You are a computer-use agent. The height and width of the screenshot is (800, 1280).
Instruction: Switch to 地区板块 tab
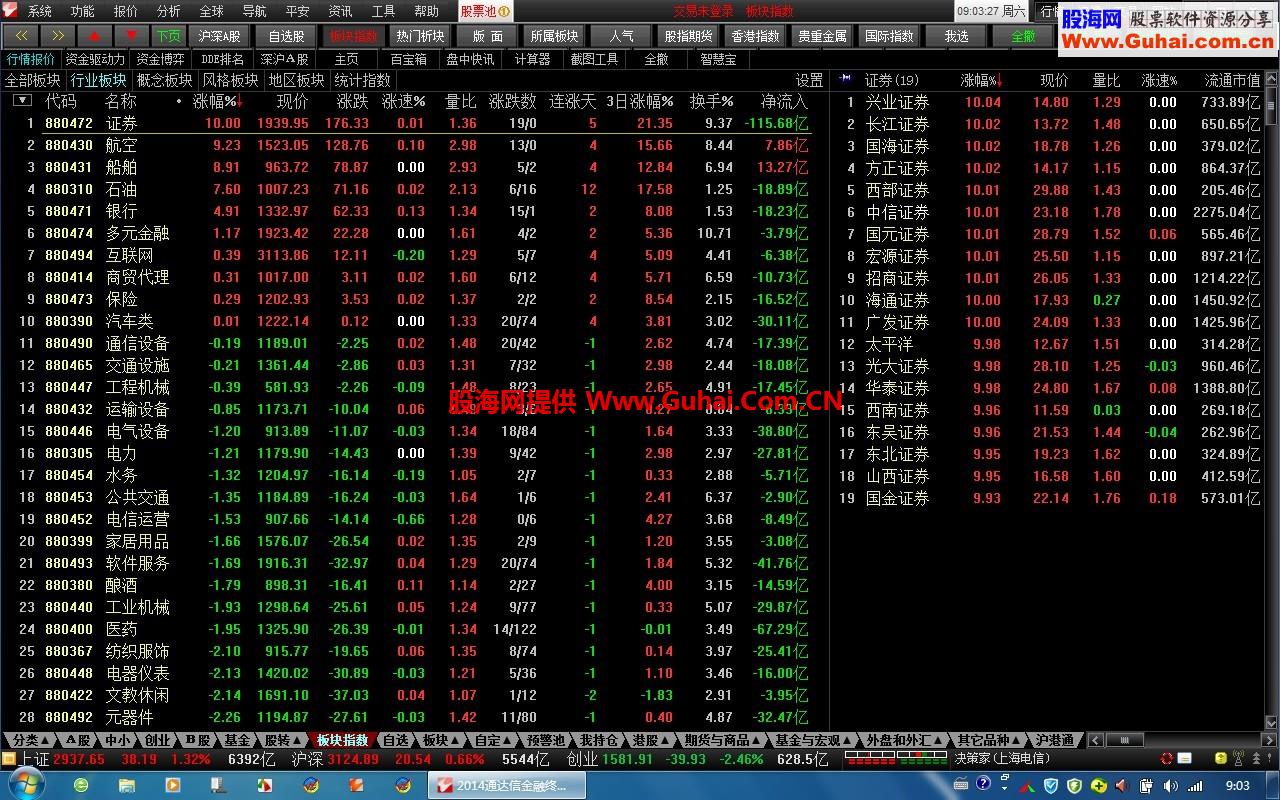(297, 80)
